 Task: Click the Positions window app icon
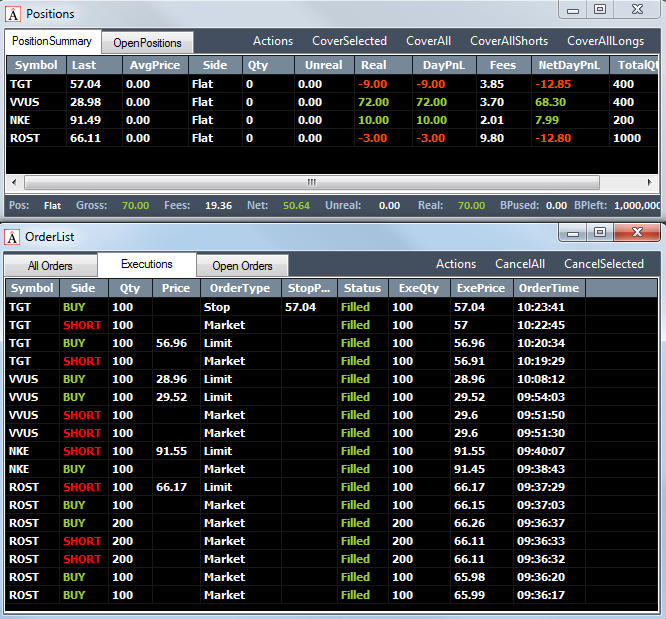click(13, 14)
